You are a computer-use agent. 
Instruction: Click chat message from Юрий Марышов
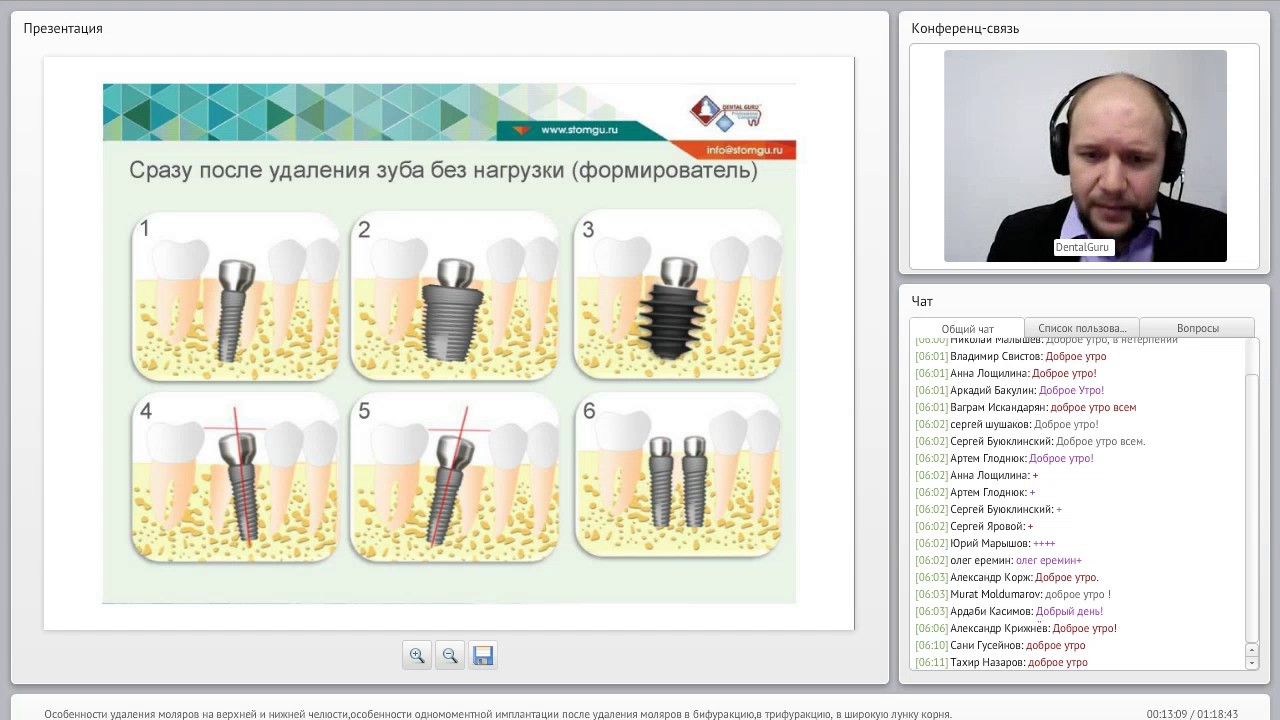coord(985,543)
